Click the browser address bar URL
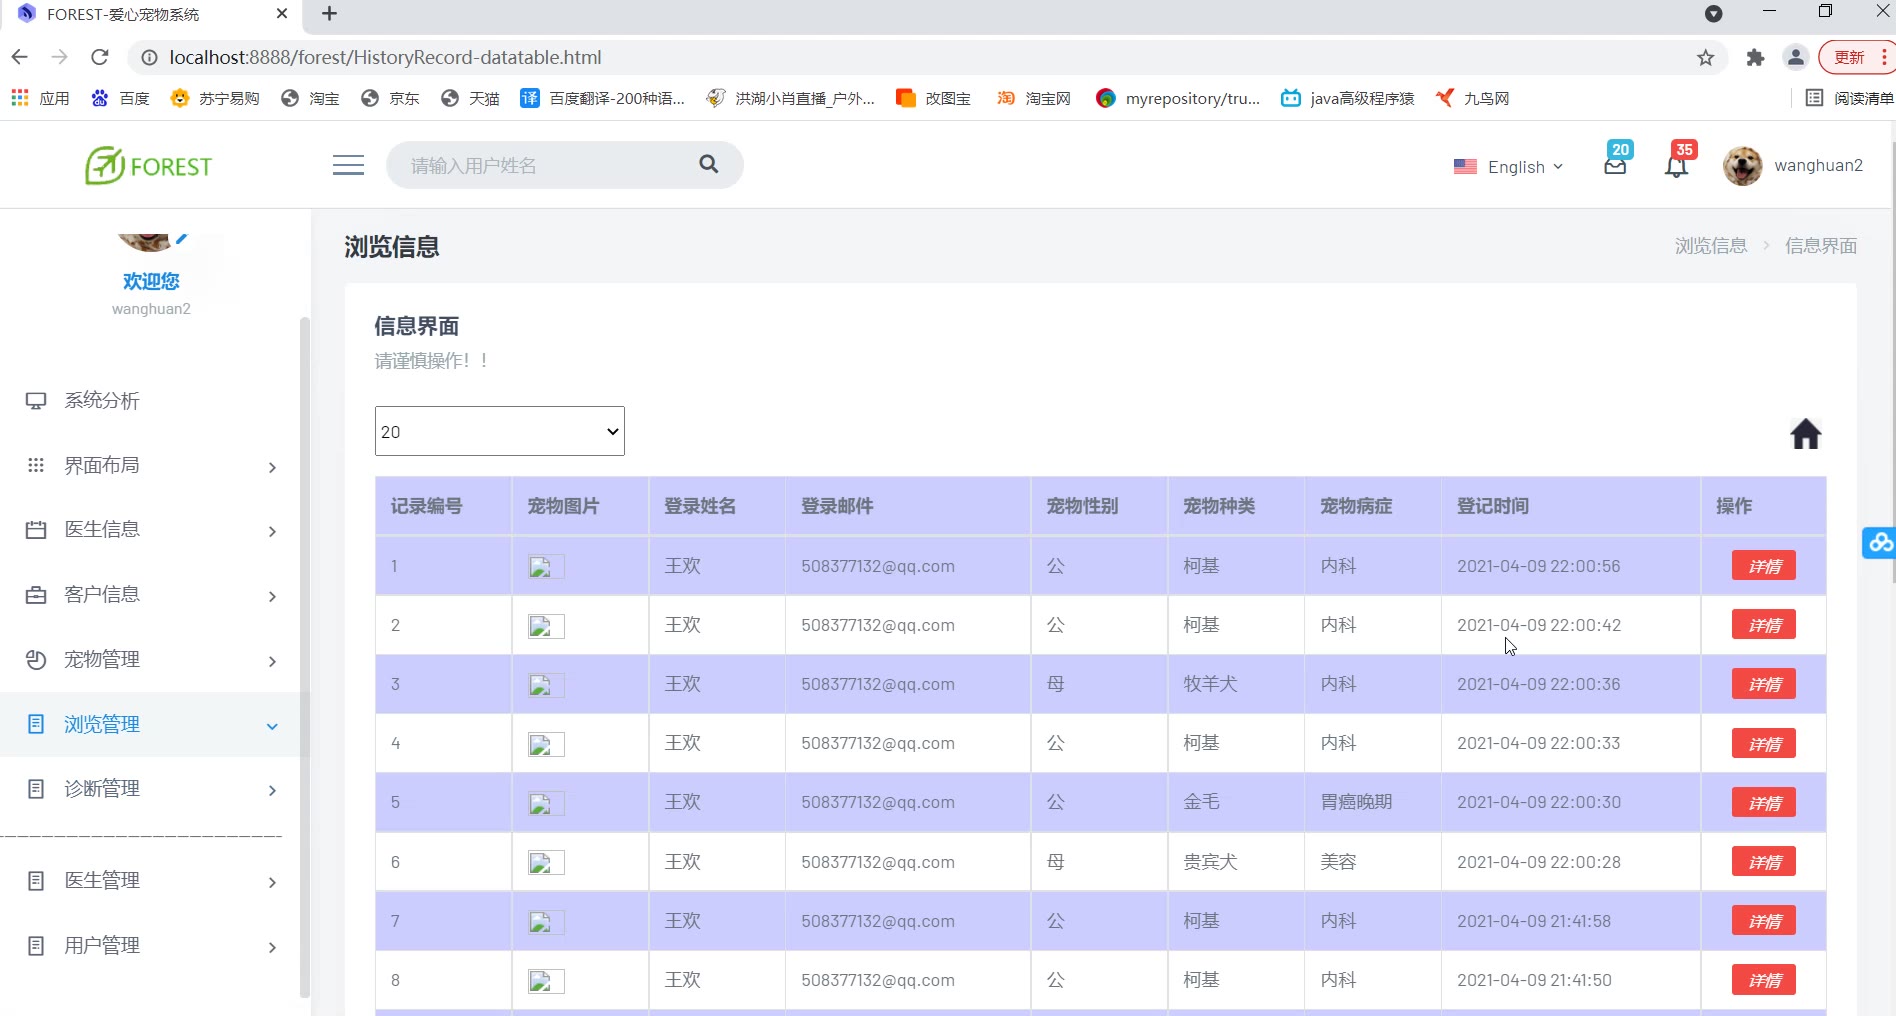 tap(385, 58)
